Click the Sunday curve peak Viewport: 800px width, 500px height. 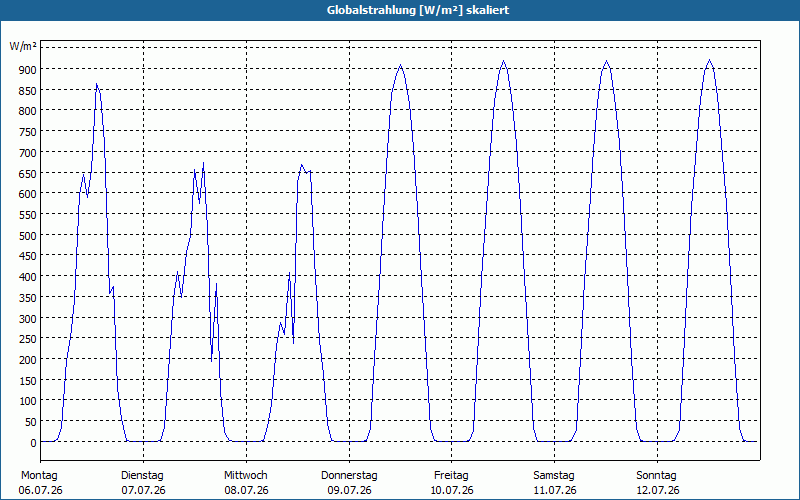[709, 60]
